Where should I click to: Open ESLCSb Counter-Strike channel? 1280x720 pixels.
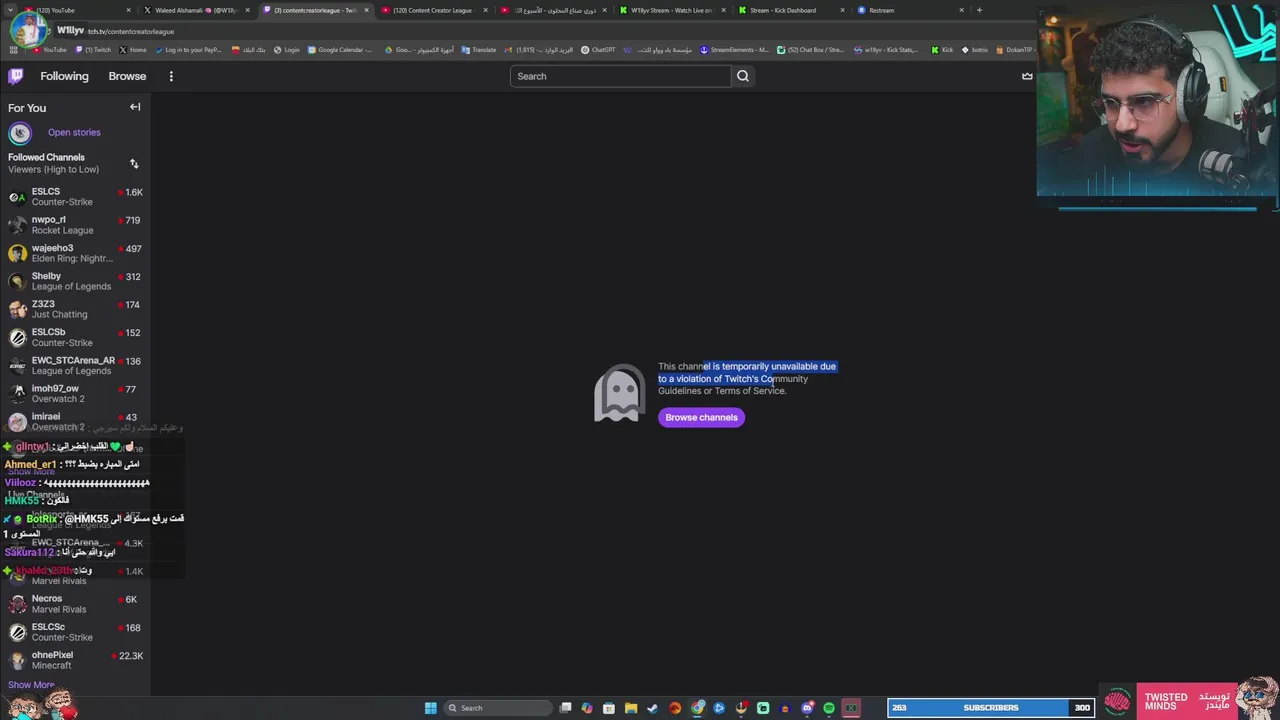[75, 337]
